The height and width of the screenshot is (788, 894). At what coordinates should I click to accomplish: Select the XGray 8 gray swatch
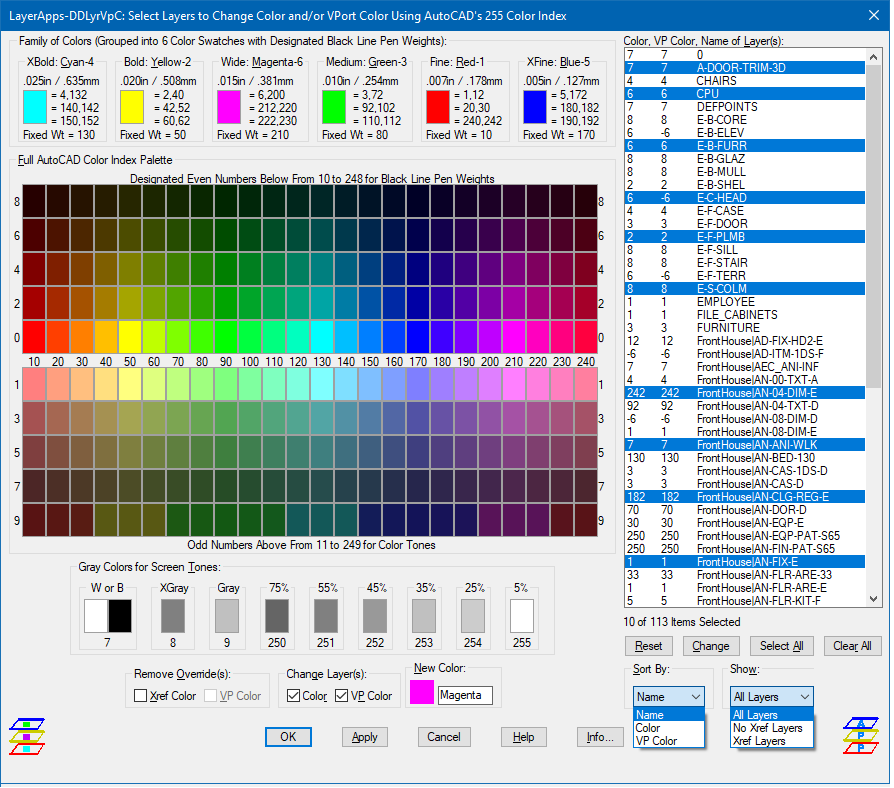point(173,616)
